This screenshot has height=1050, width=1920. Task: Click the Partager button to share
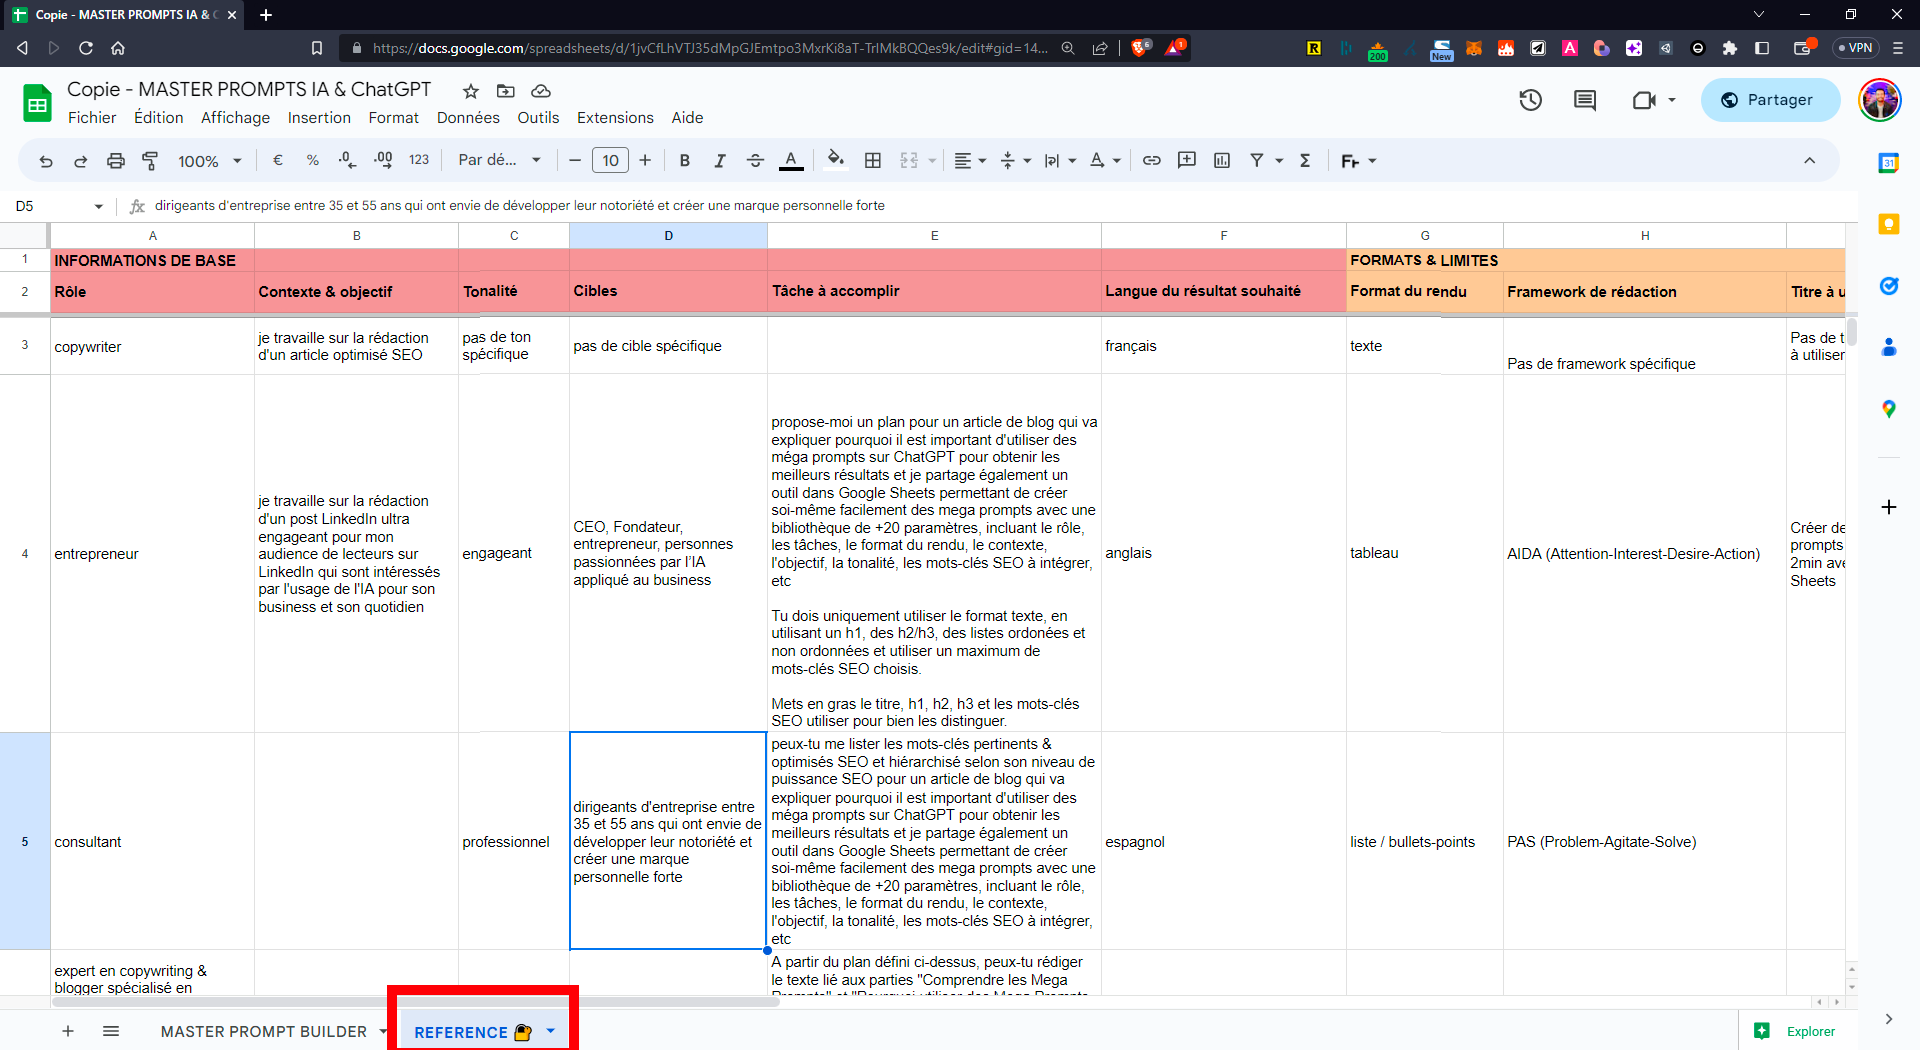pyautogui.click(x=1769, y=100)
